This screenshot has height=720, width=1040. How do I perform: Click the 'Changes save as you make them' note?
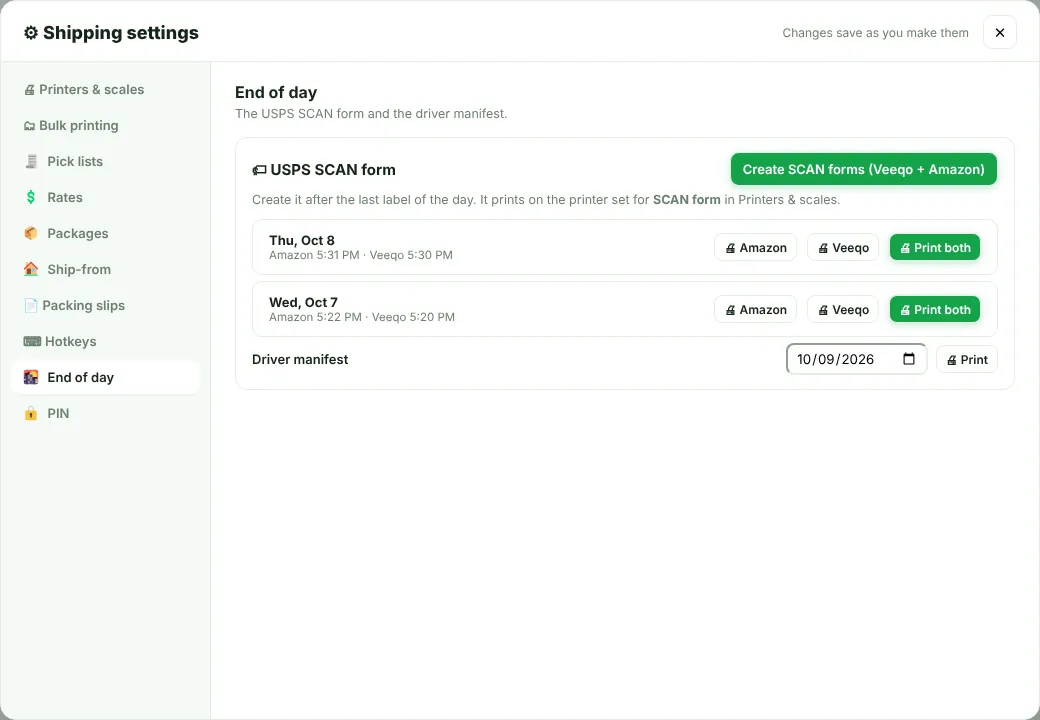[x=876, y=33]
